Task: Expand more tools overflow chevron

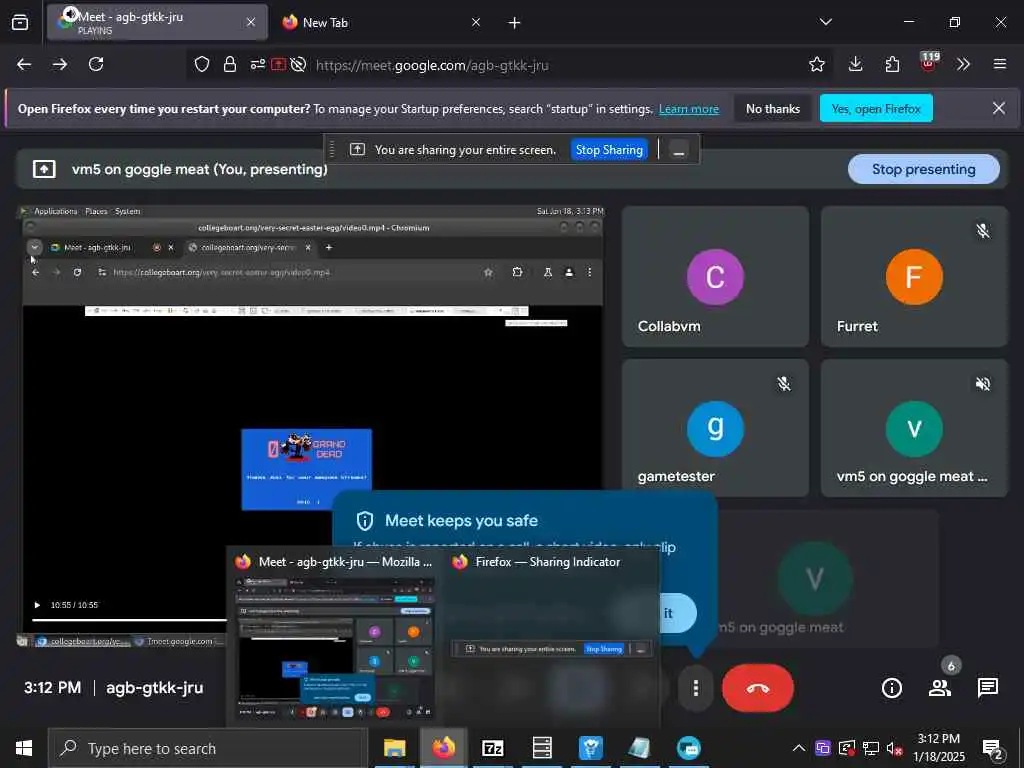Action: click(x=963, y=64)
